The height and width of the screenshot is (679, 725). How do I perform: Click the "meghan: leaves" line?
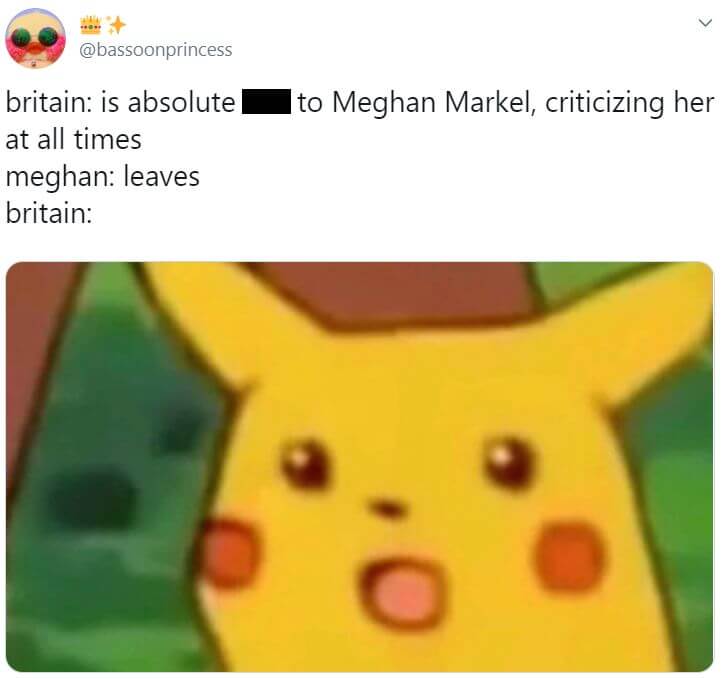point(103,177)
